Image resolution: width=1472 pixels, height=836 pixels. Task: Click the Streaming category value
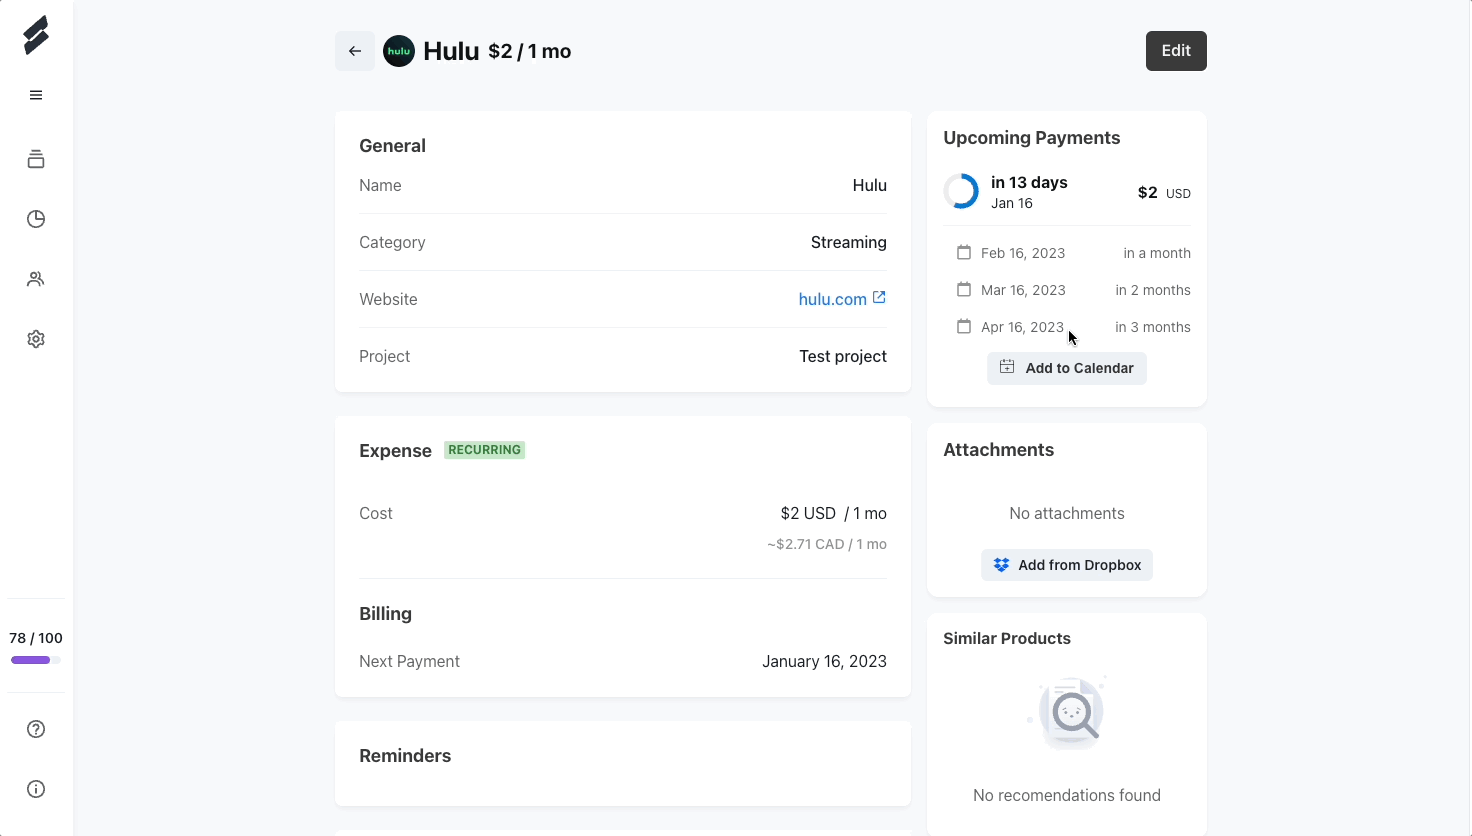[x=849, y=242]
